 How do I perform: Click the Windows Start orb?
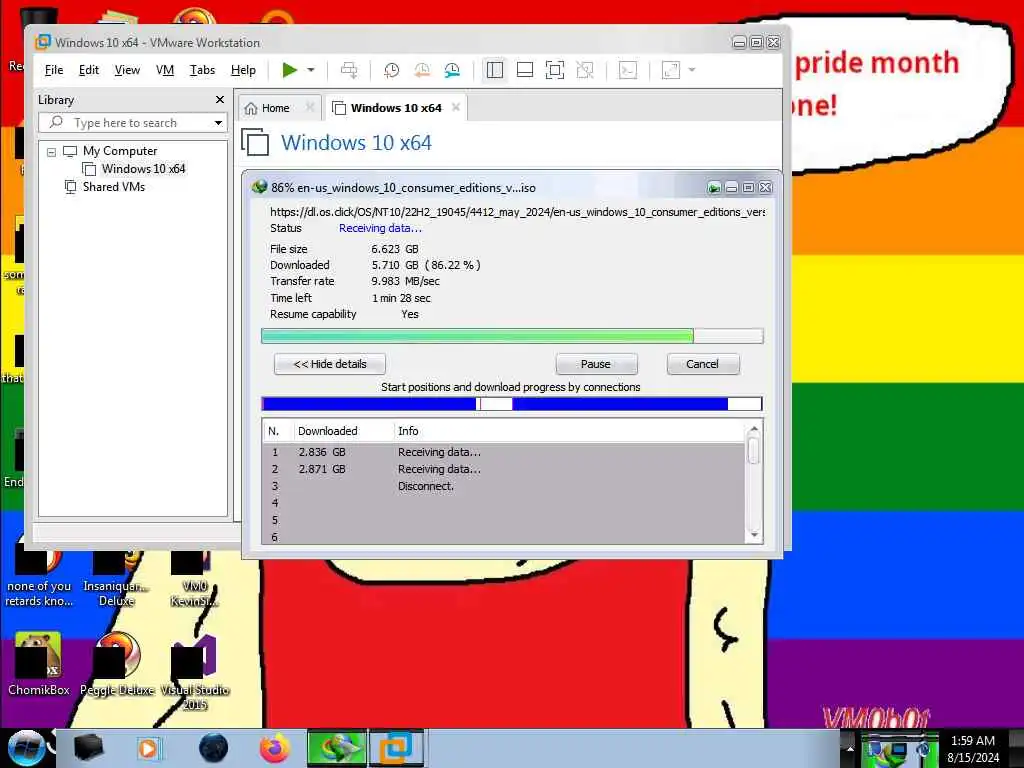point(26,748)
